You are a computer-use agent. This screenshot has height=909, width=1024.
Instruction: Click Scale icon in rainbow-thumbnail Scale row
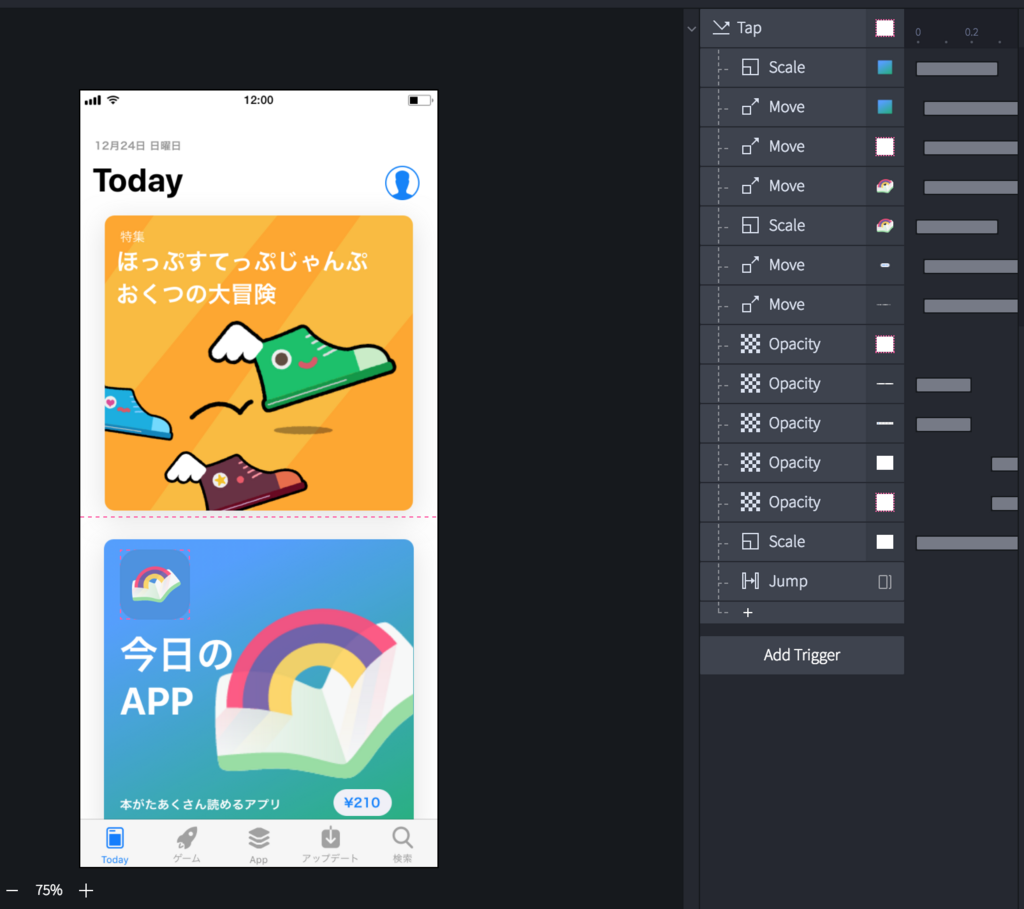click(x=750, y=225)
